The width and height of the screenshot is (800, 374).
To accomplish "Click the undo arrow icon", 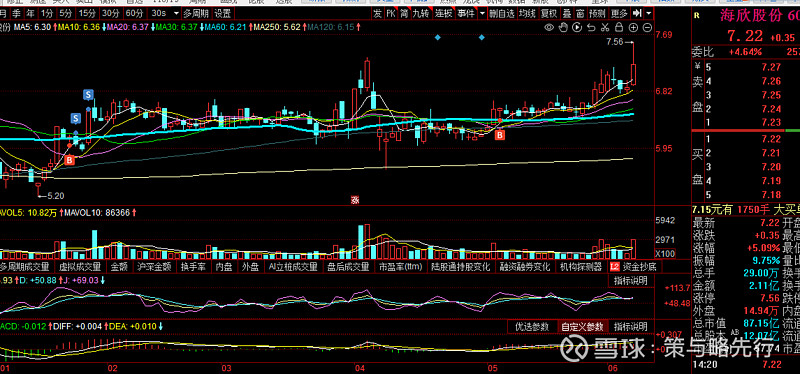I will tap(591, 28).
